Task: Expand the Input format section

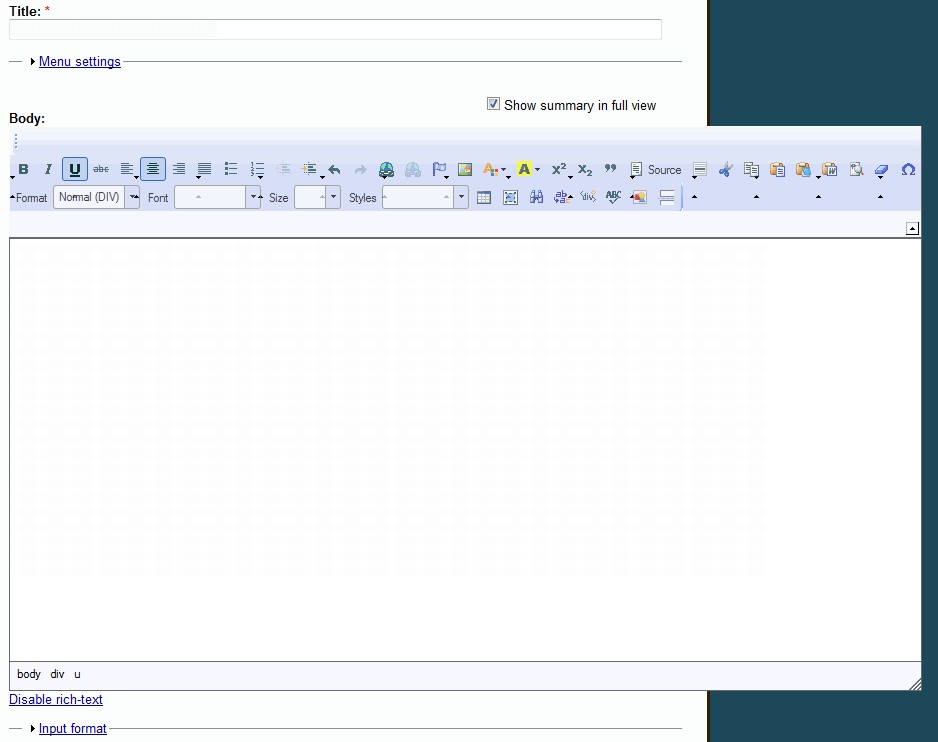Action: pyautogui.click(x=72, y=728)
